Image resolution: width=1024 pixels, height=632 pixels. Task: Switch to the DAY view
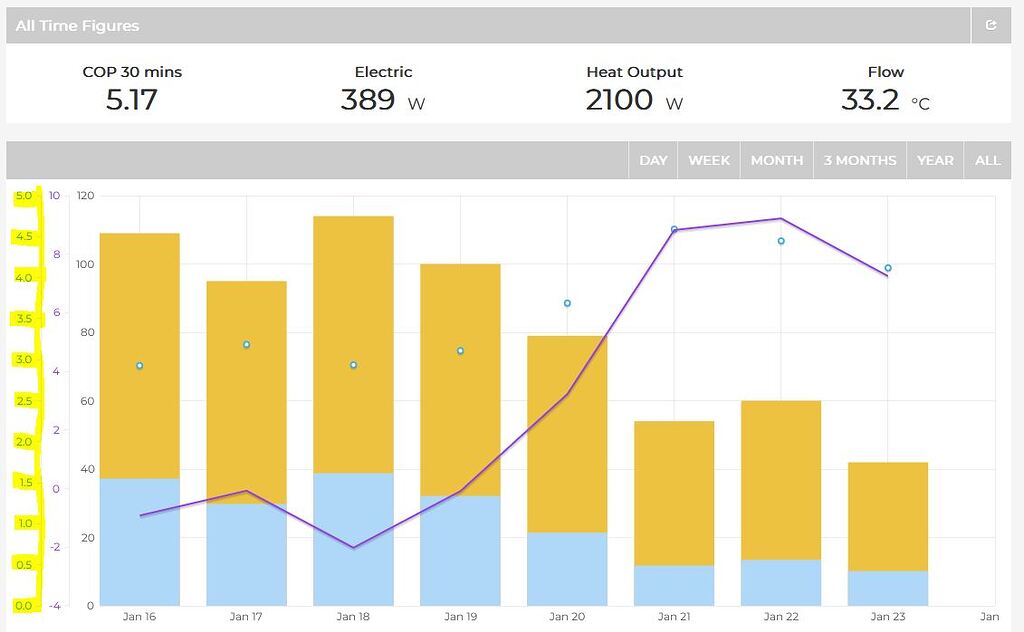point(654,160)
